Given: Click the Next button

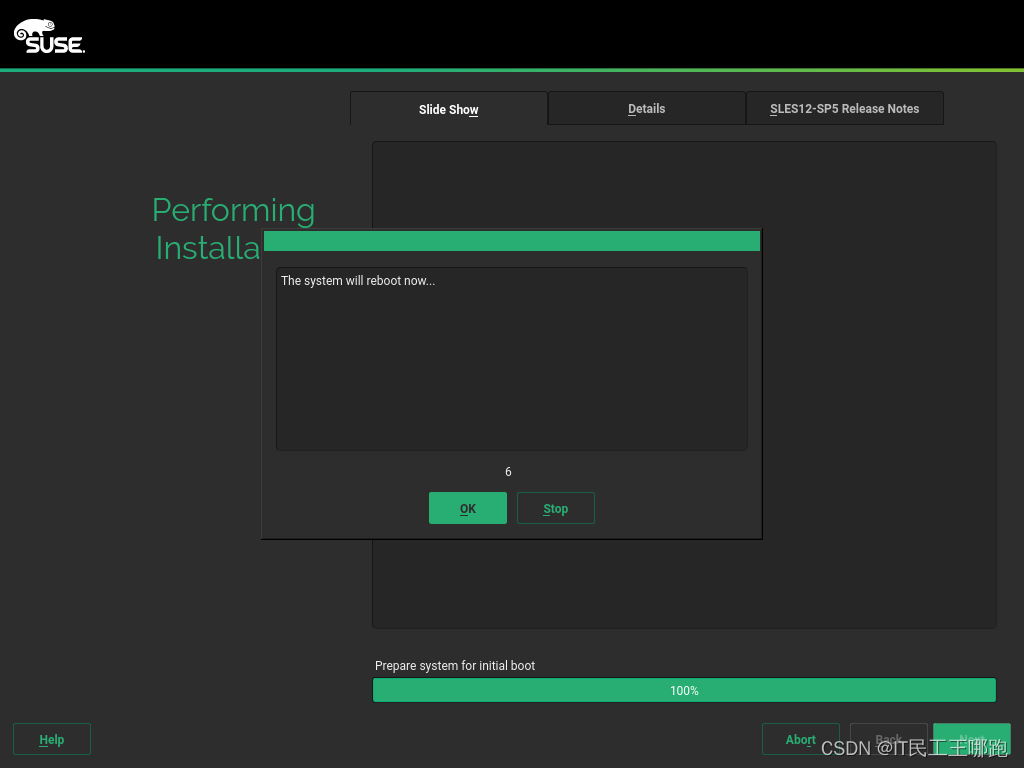Looking at the screenshot, I should coord(970,739).
